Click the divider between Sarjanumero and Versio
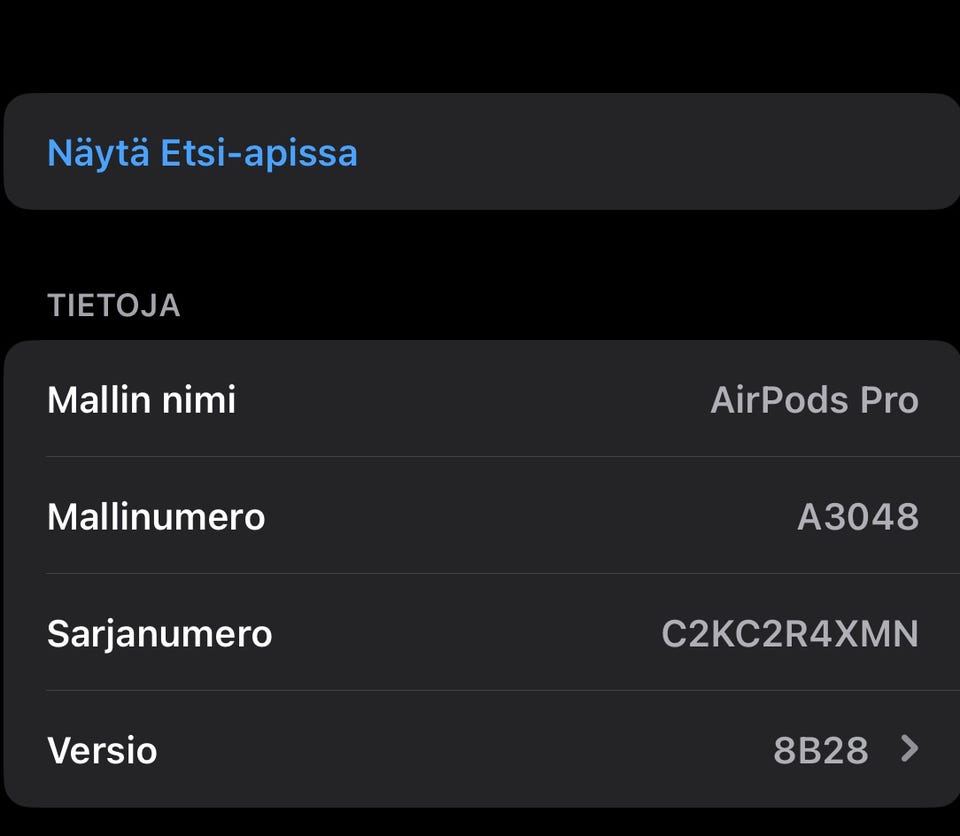This screenshot has height=836, width=960. click(x=500, y=691)
